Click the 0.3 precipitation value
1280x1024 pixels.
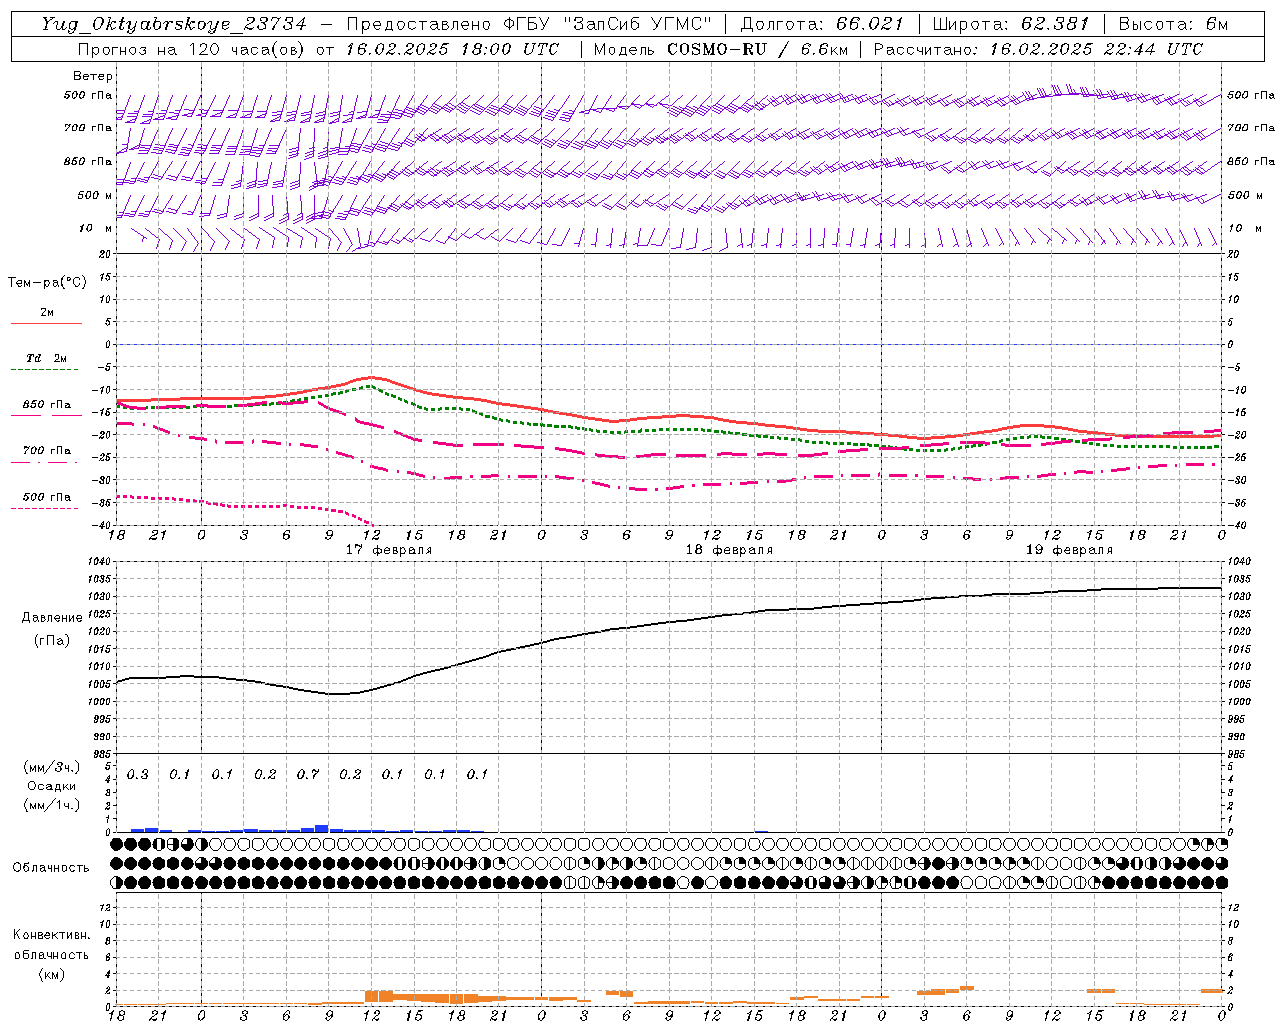pyautogui.click(x=138, y=775)
